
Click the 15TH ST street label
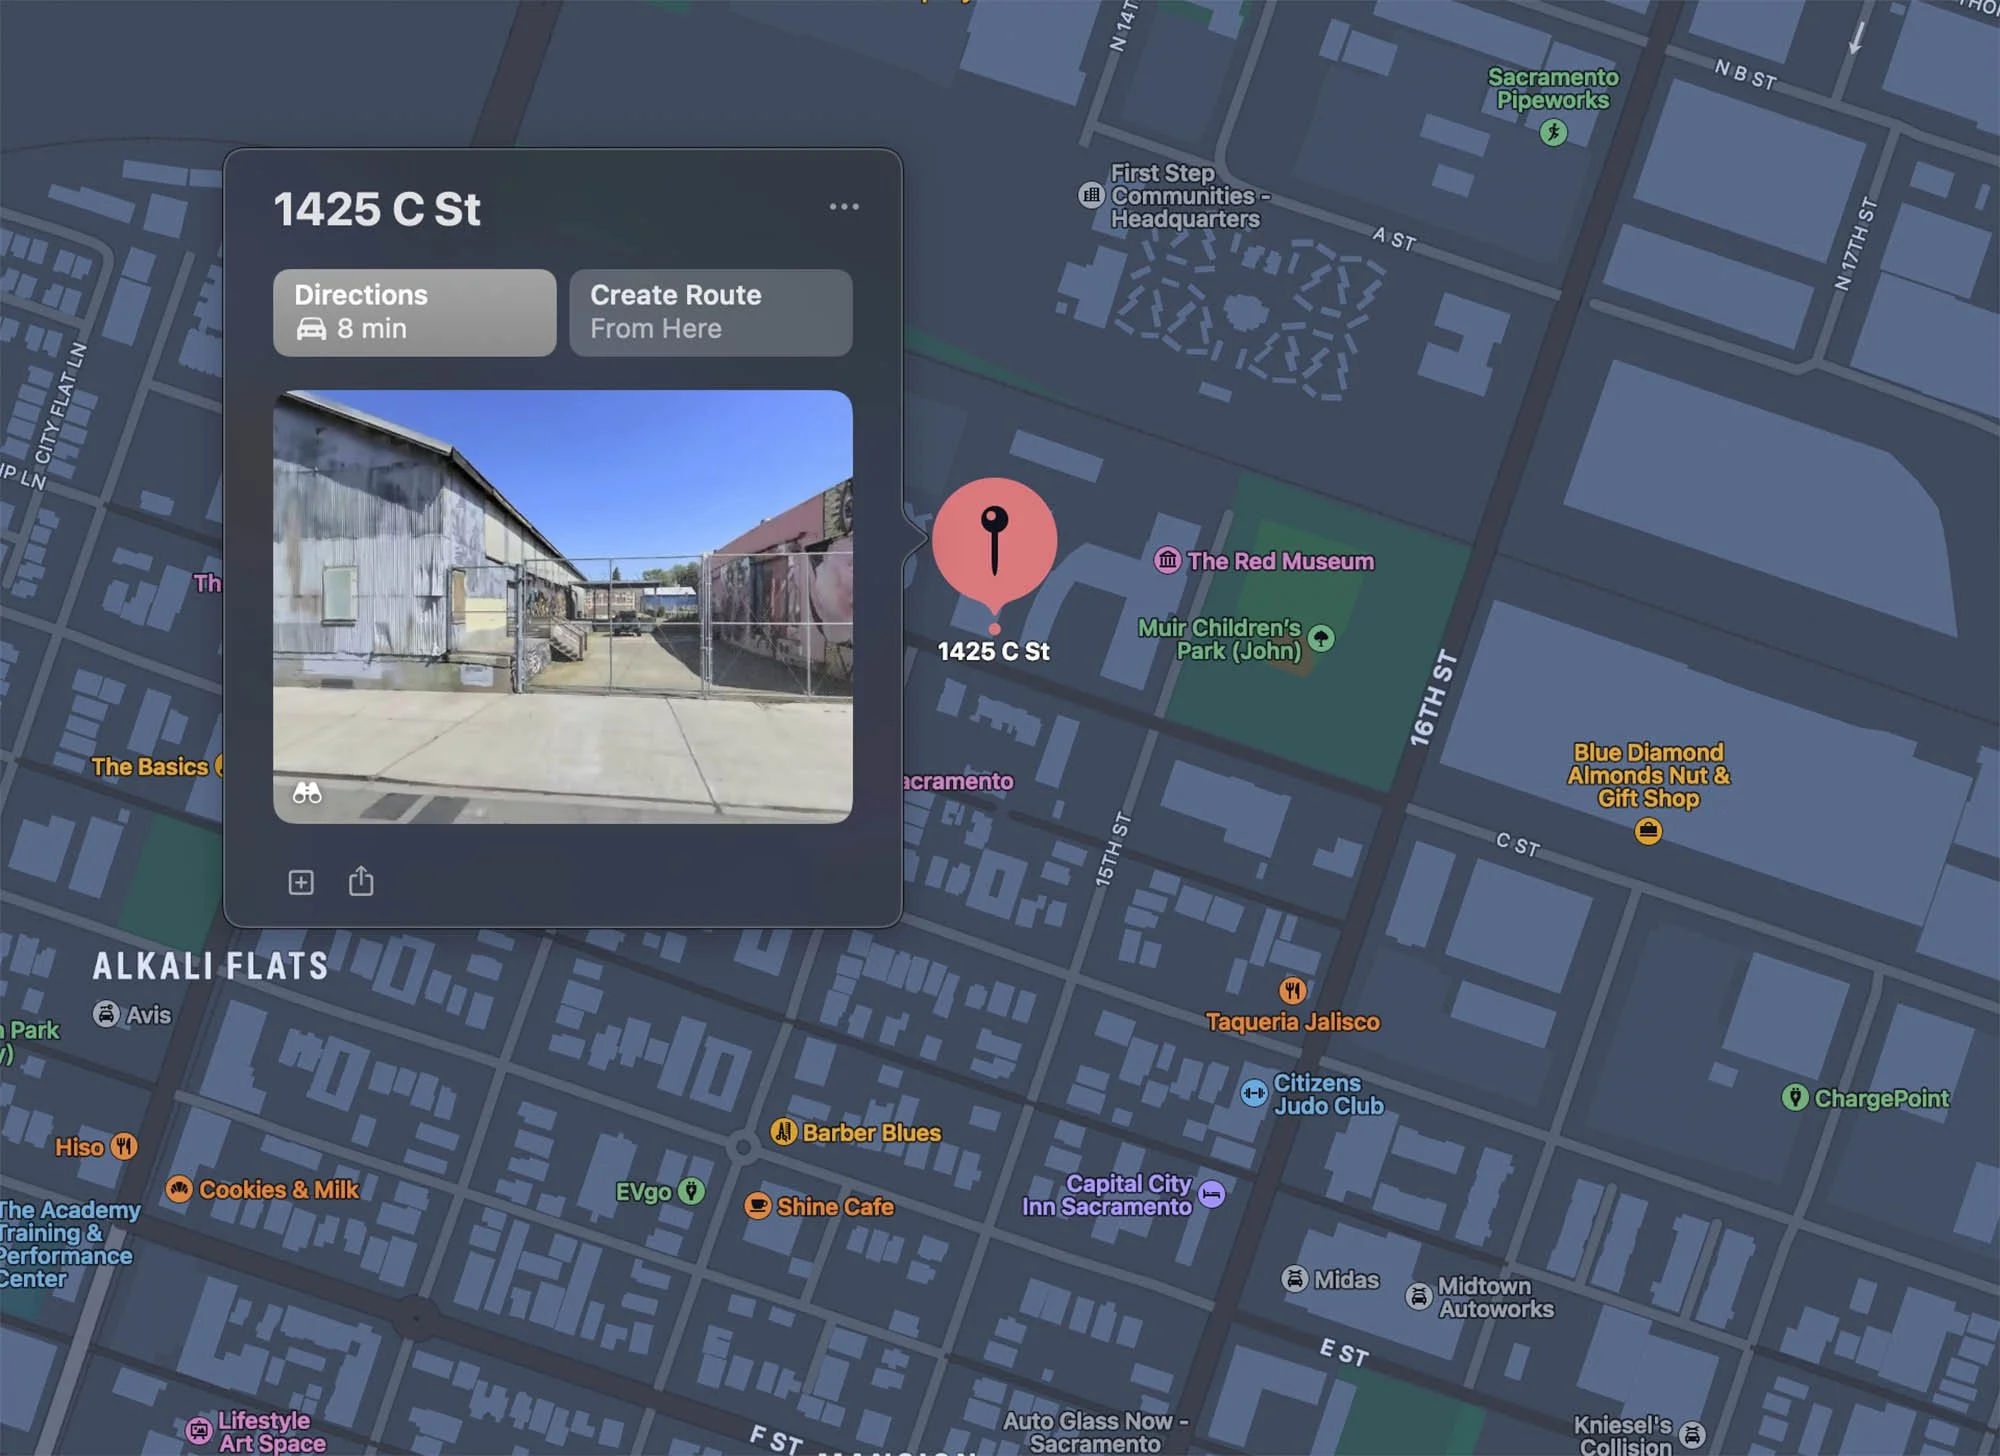1112,849
